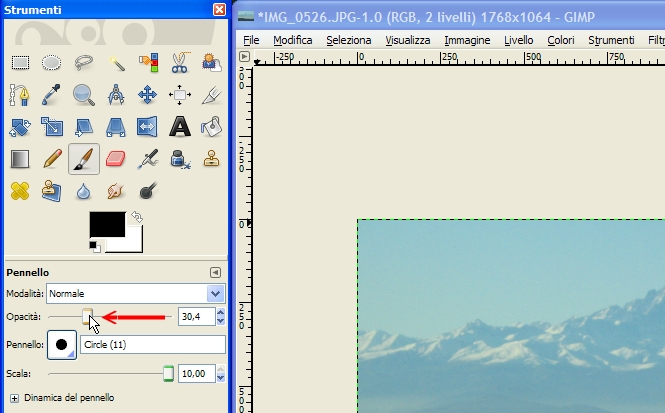Select the Dodge/Burn tool

(148, 191)
